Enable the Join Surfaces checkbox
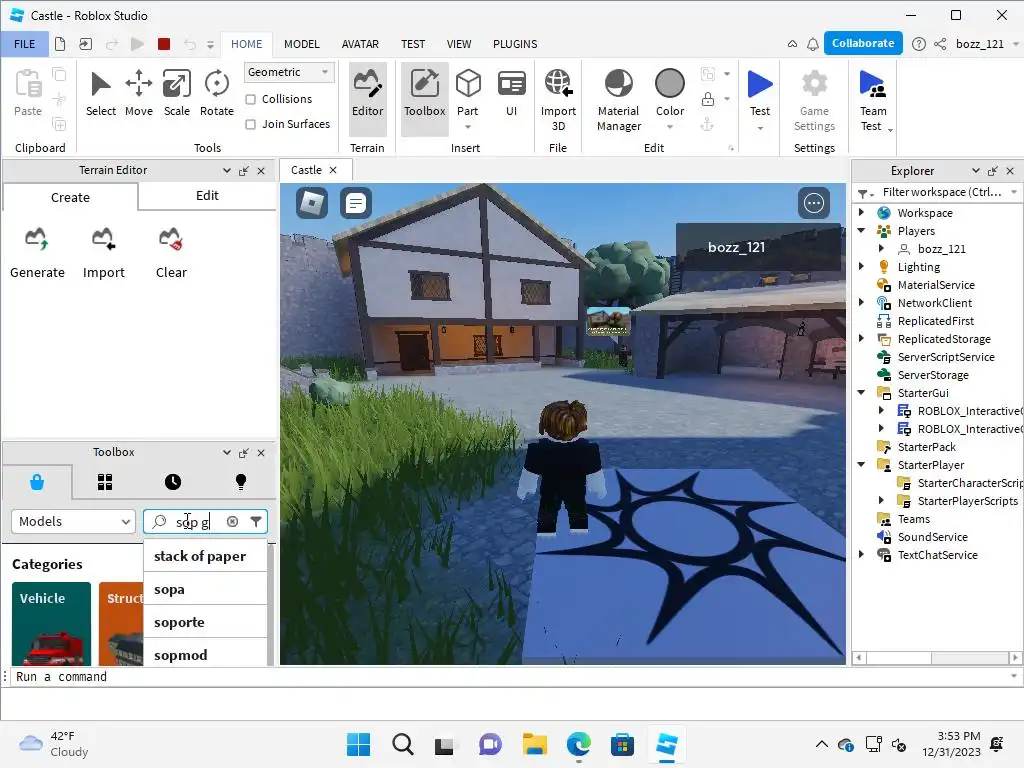Image resolution: width=1024 pixels, height=768 pixels. (x=251, y=124)
